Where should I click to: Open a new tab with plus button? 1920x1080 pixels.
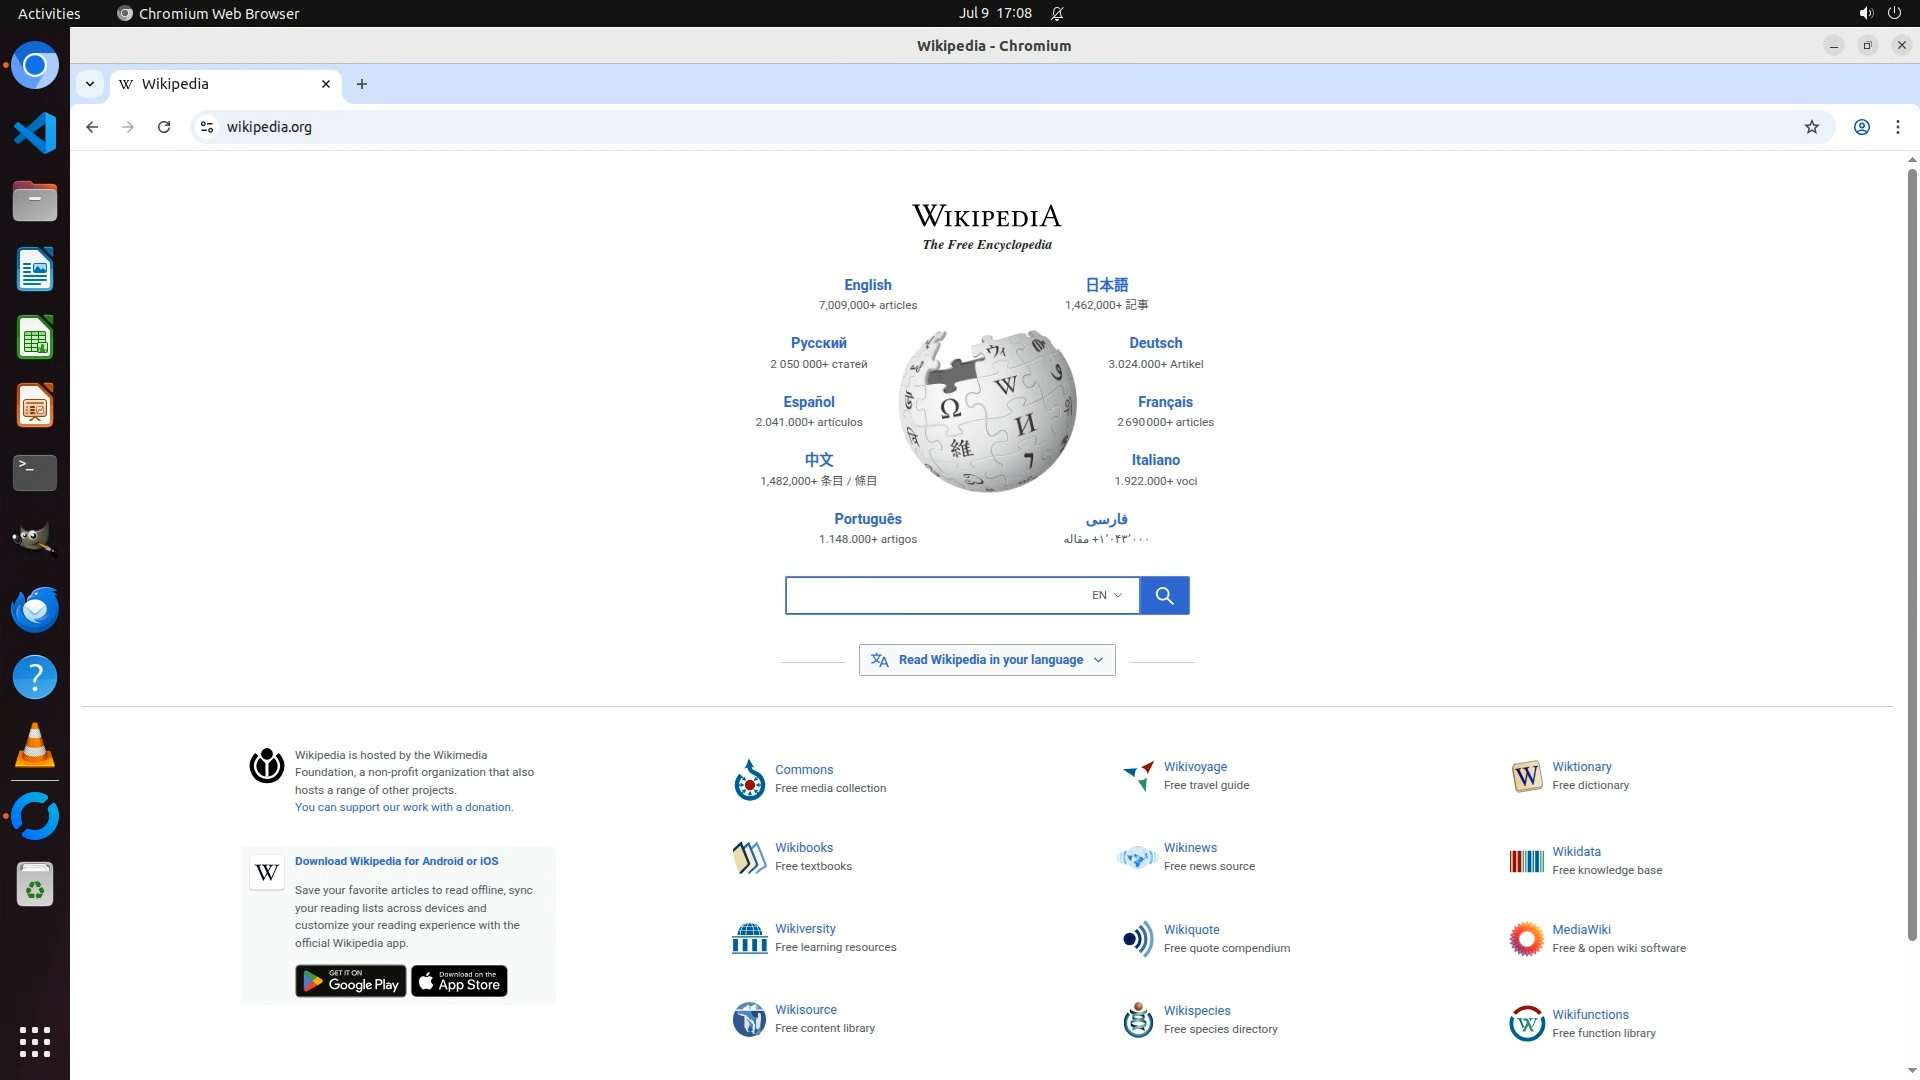coord(362,84)
